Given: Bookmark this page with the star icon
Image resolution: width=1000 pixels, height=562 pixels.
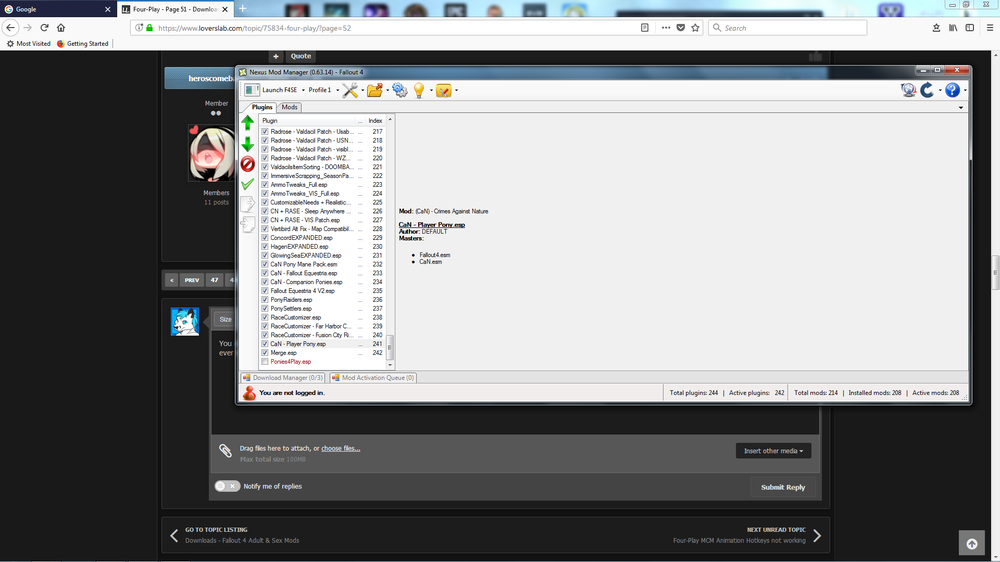Looking at the screenshot, I should [695, 27].
